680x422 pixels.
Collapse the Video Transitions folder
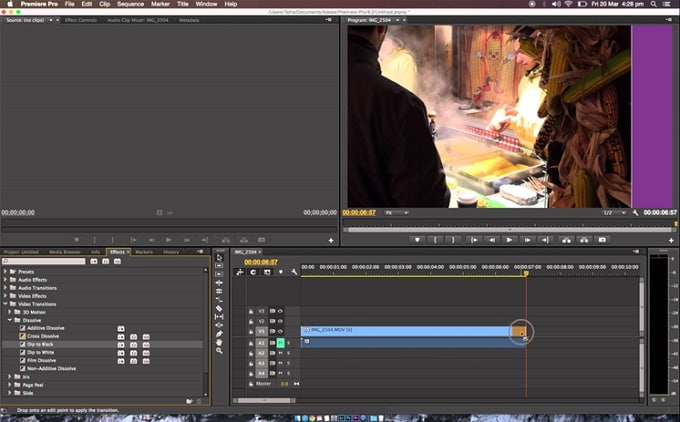point(5,304)
